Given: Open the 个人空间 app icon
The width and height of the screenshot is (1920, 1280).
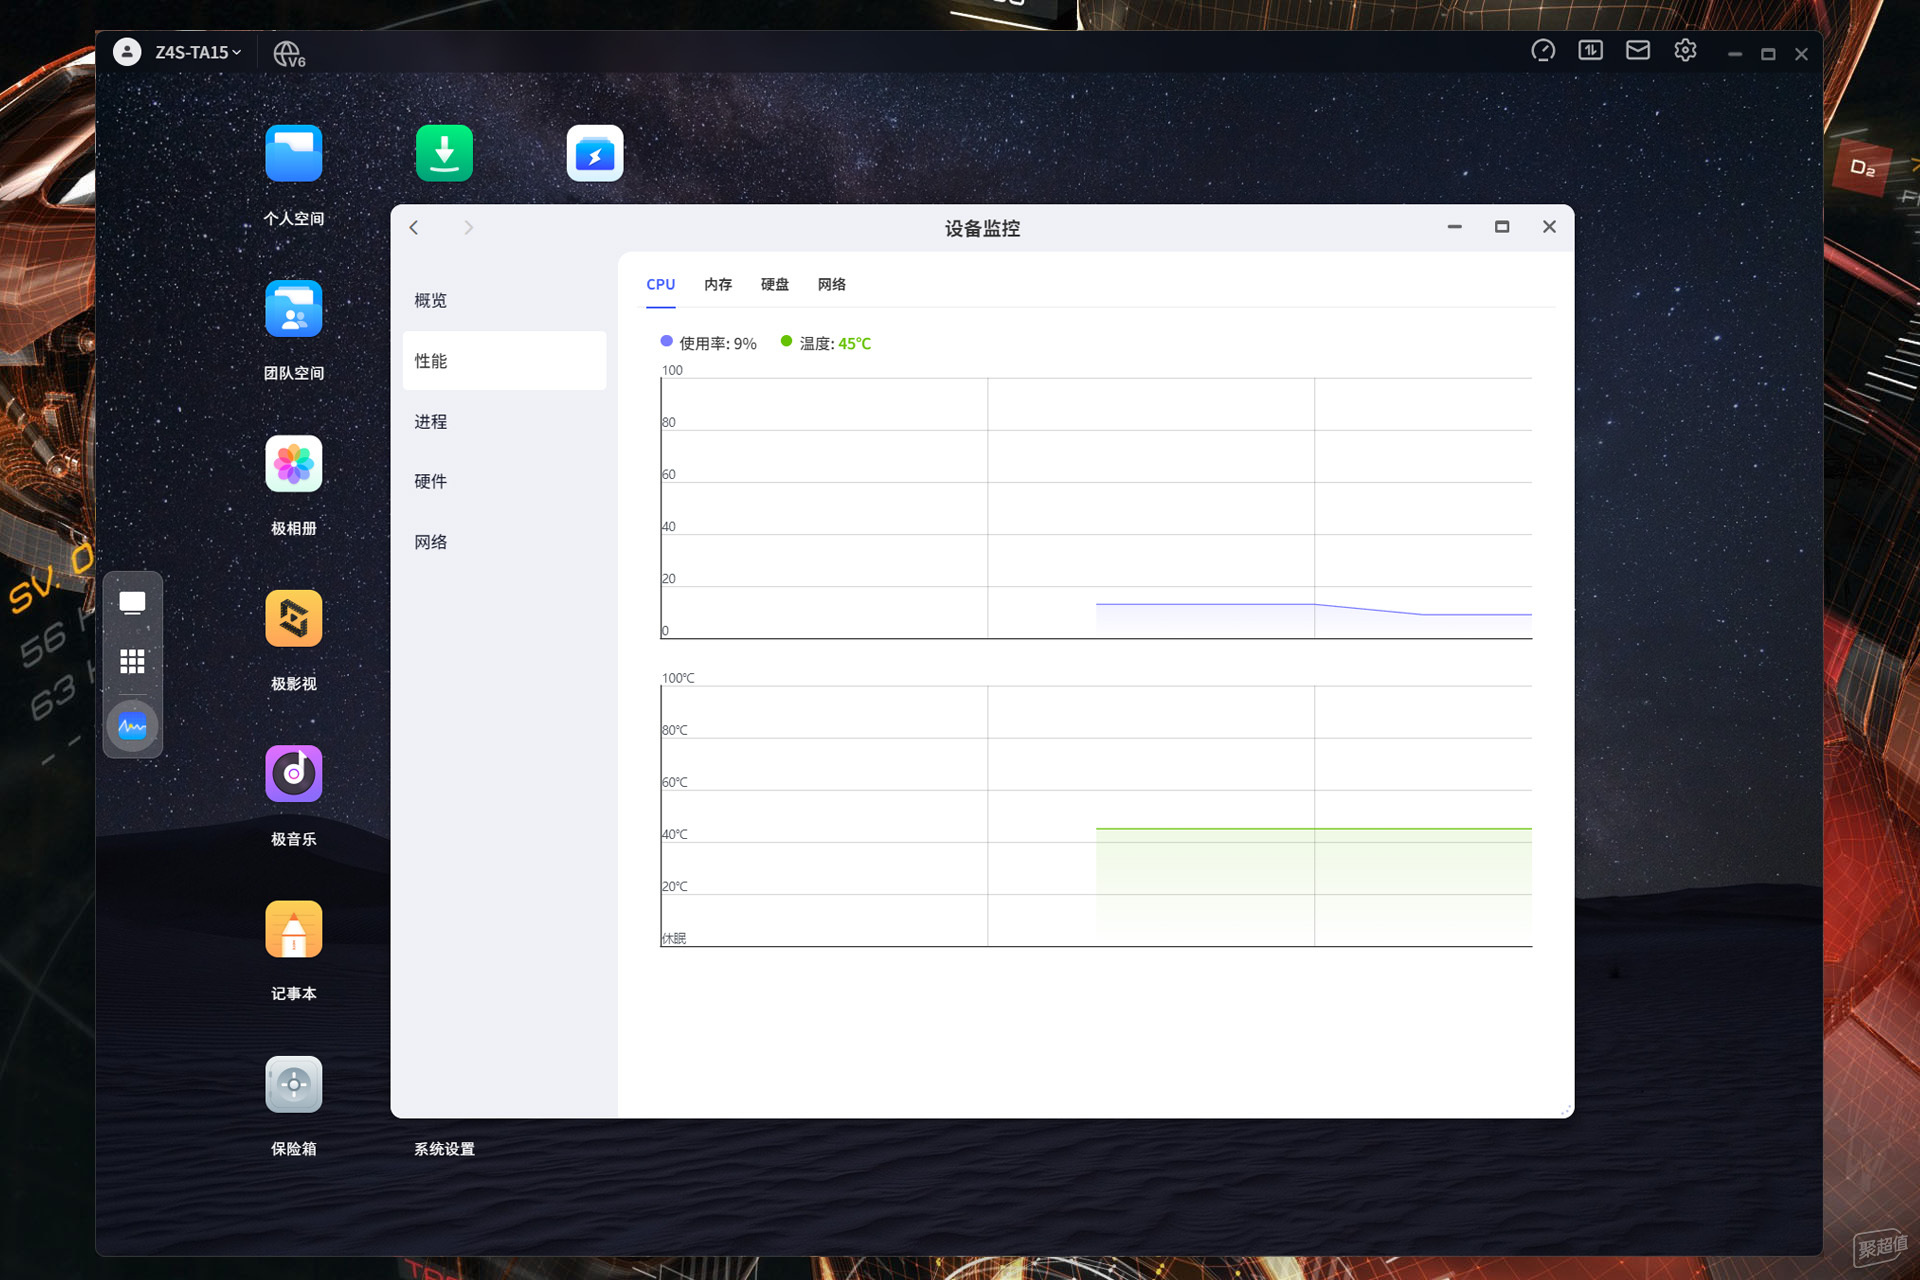Looking at the screenshot, I should pos(293,153).
